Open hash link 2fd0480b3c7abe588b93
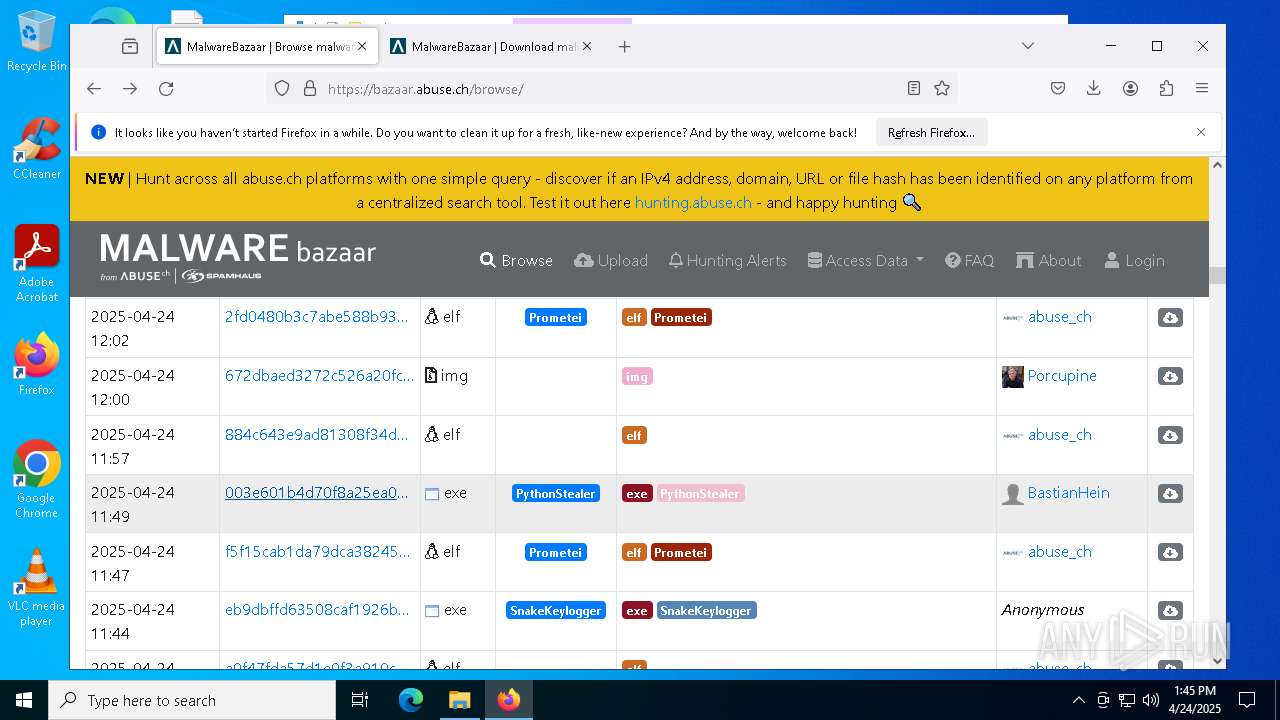Screen dimensions: 1280x720 316,316
